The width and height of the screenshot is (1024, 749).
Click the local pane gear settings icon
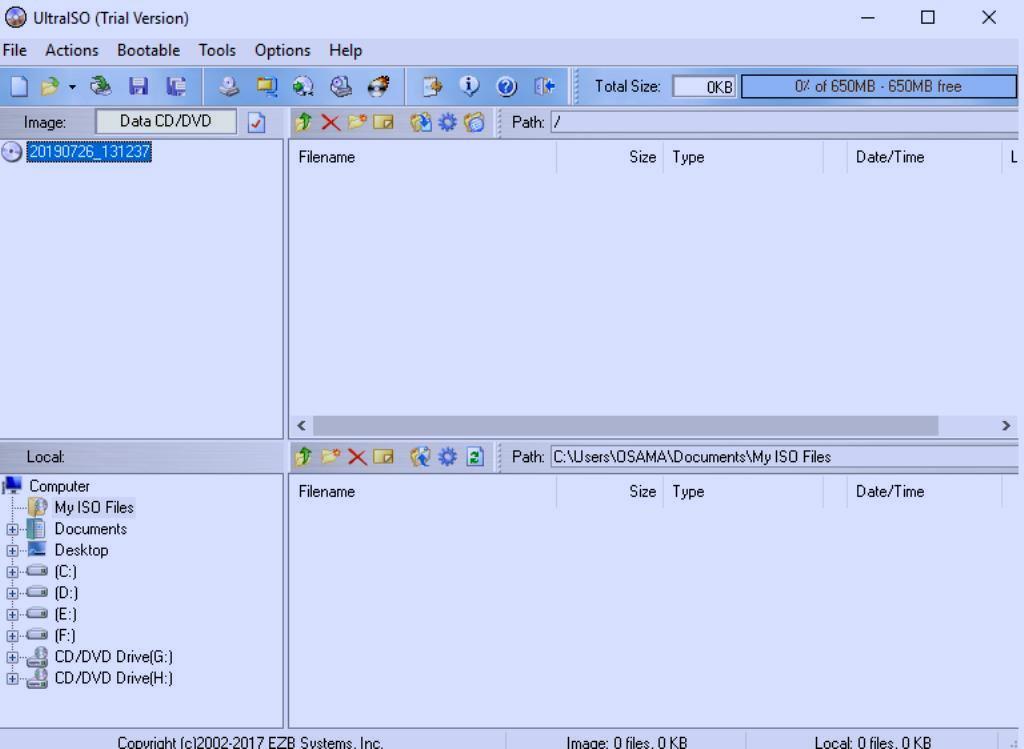[447, 456]
